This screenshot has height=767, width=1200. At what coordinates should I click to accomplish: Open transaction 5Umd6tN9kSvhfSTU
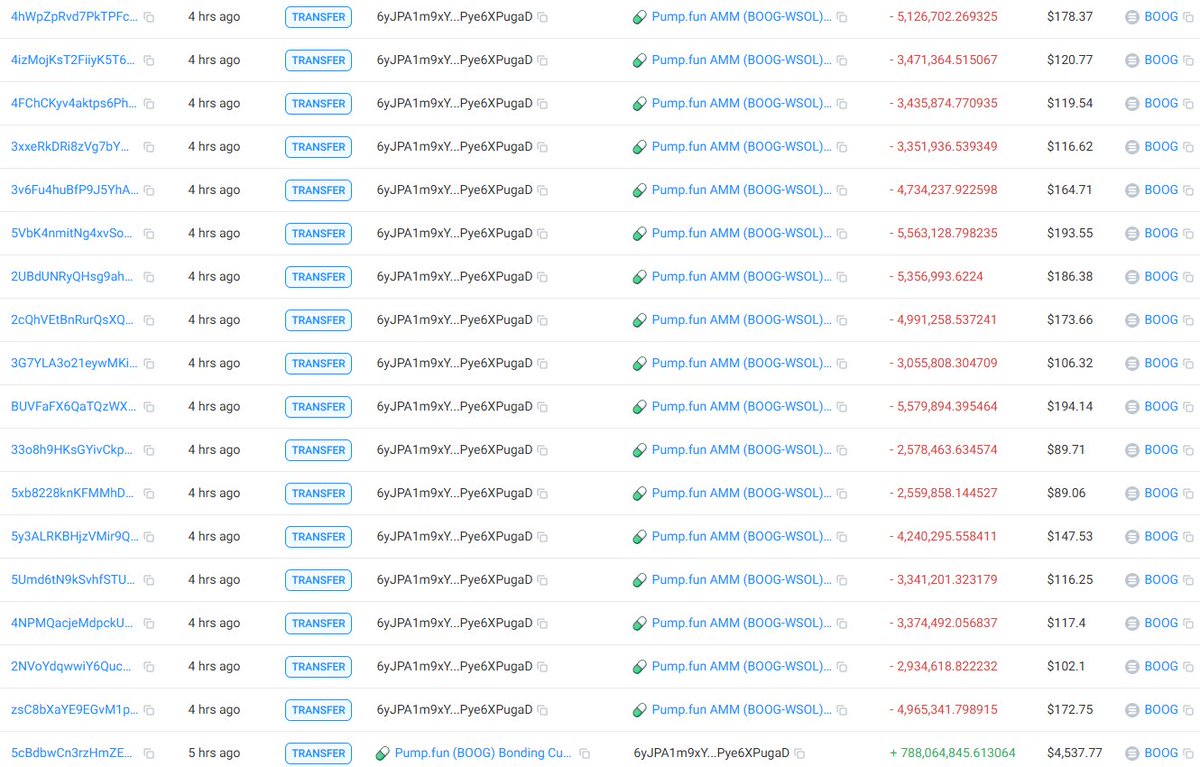(x=73, y=580)
